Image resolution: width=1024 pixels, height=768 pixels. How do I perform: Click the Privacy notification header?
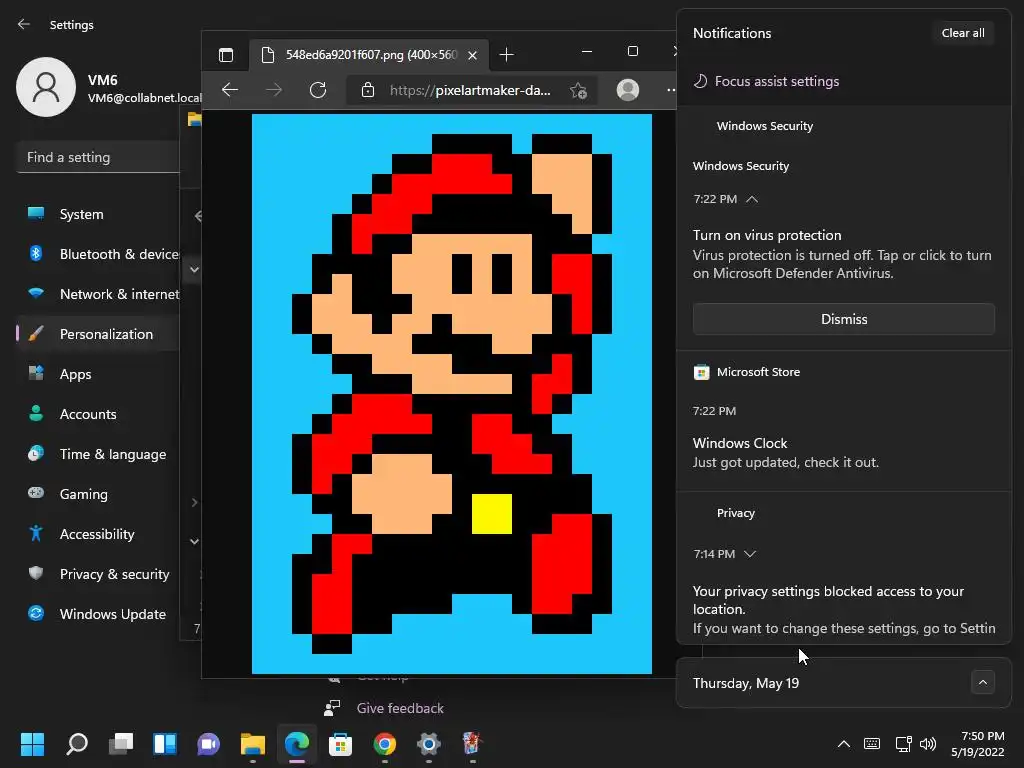pyautogui.click(x=736, y=513)
